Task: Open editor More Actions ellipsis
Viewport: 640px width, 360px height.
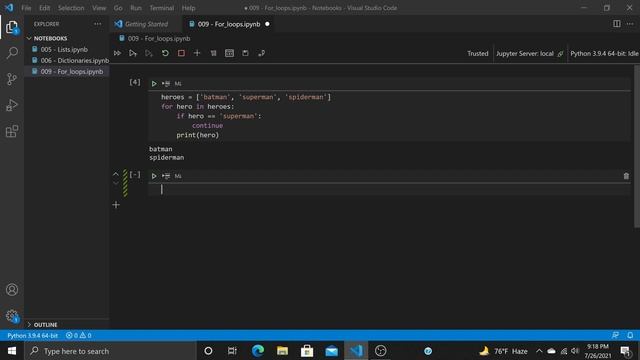Action: click(630, 24)
